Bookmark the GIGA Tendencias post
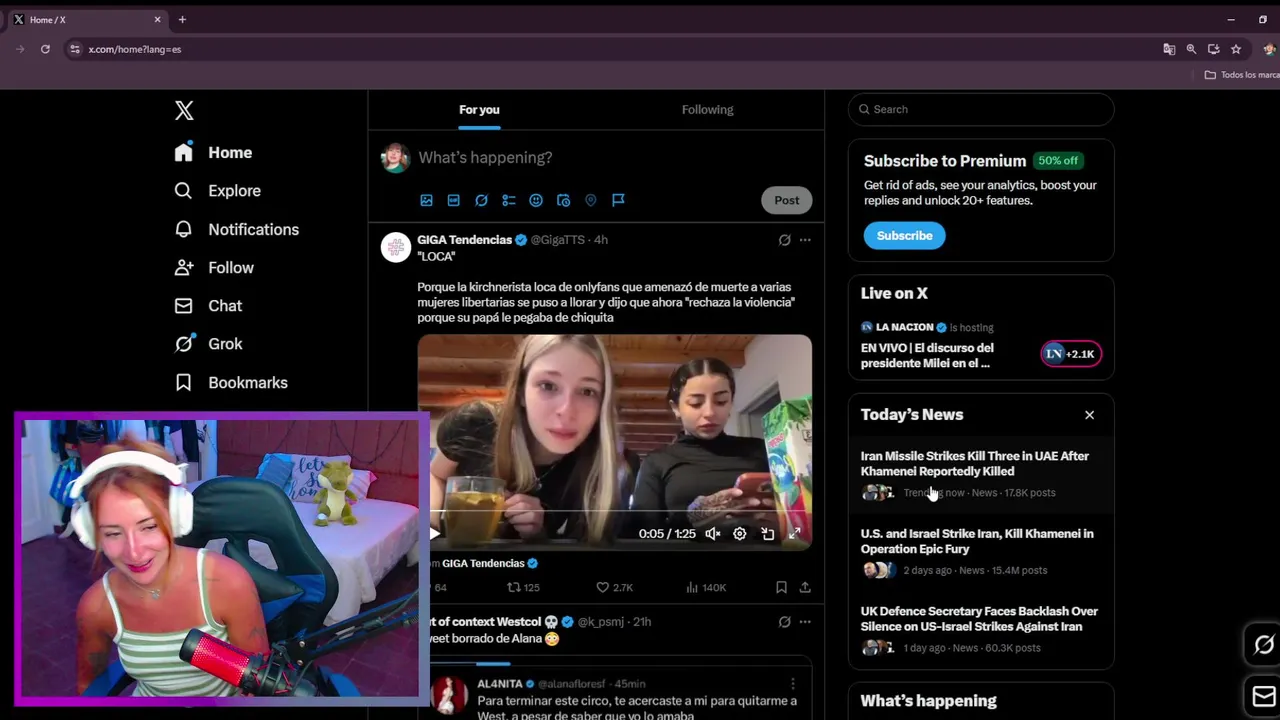 781,588
